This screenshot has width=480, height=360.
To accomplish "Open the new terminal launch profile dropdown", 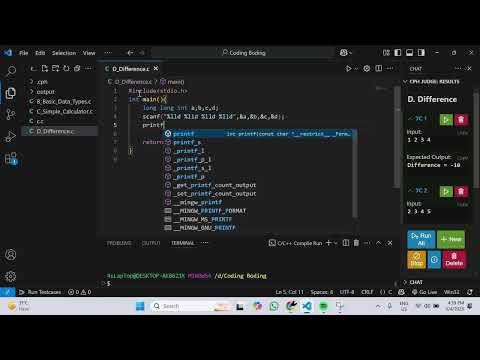I will point(335,243).
